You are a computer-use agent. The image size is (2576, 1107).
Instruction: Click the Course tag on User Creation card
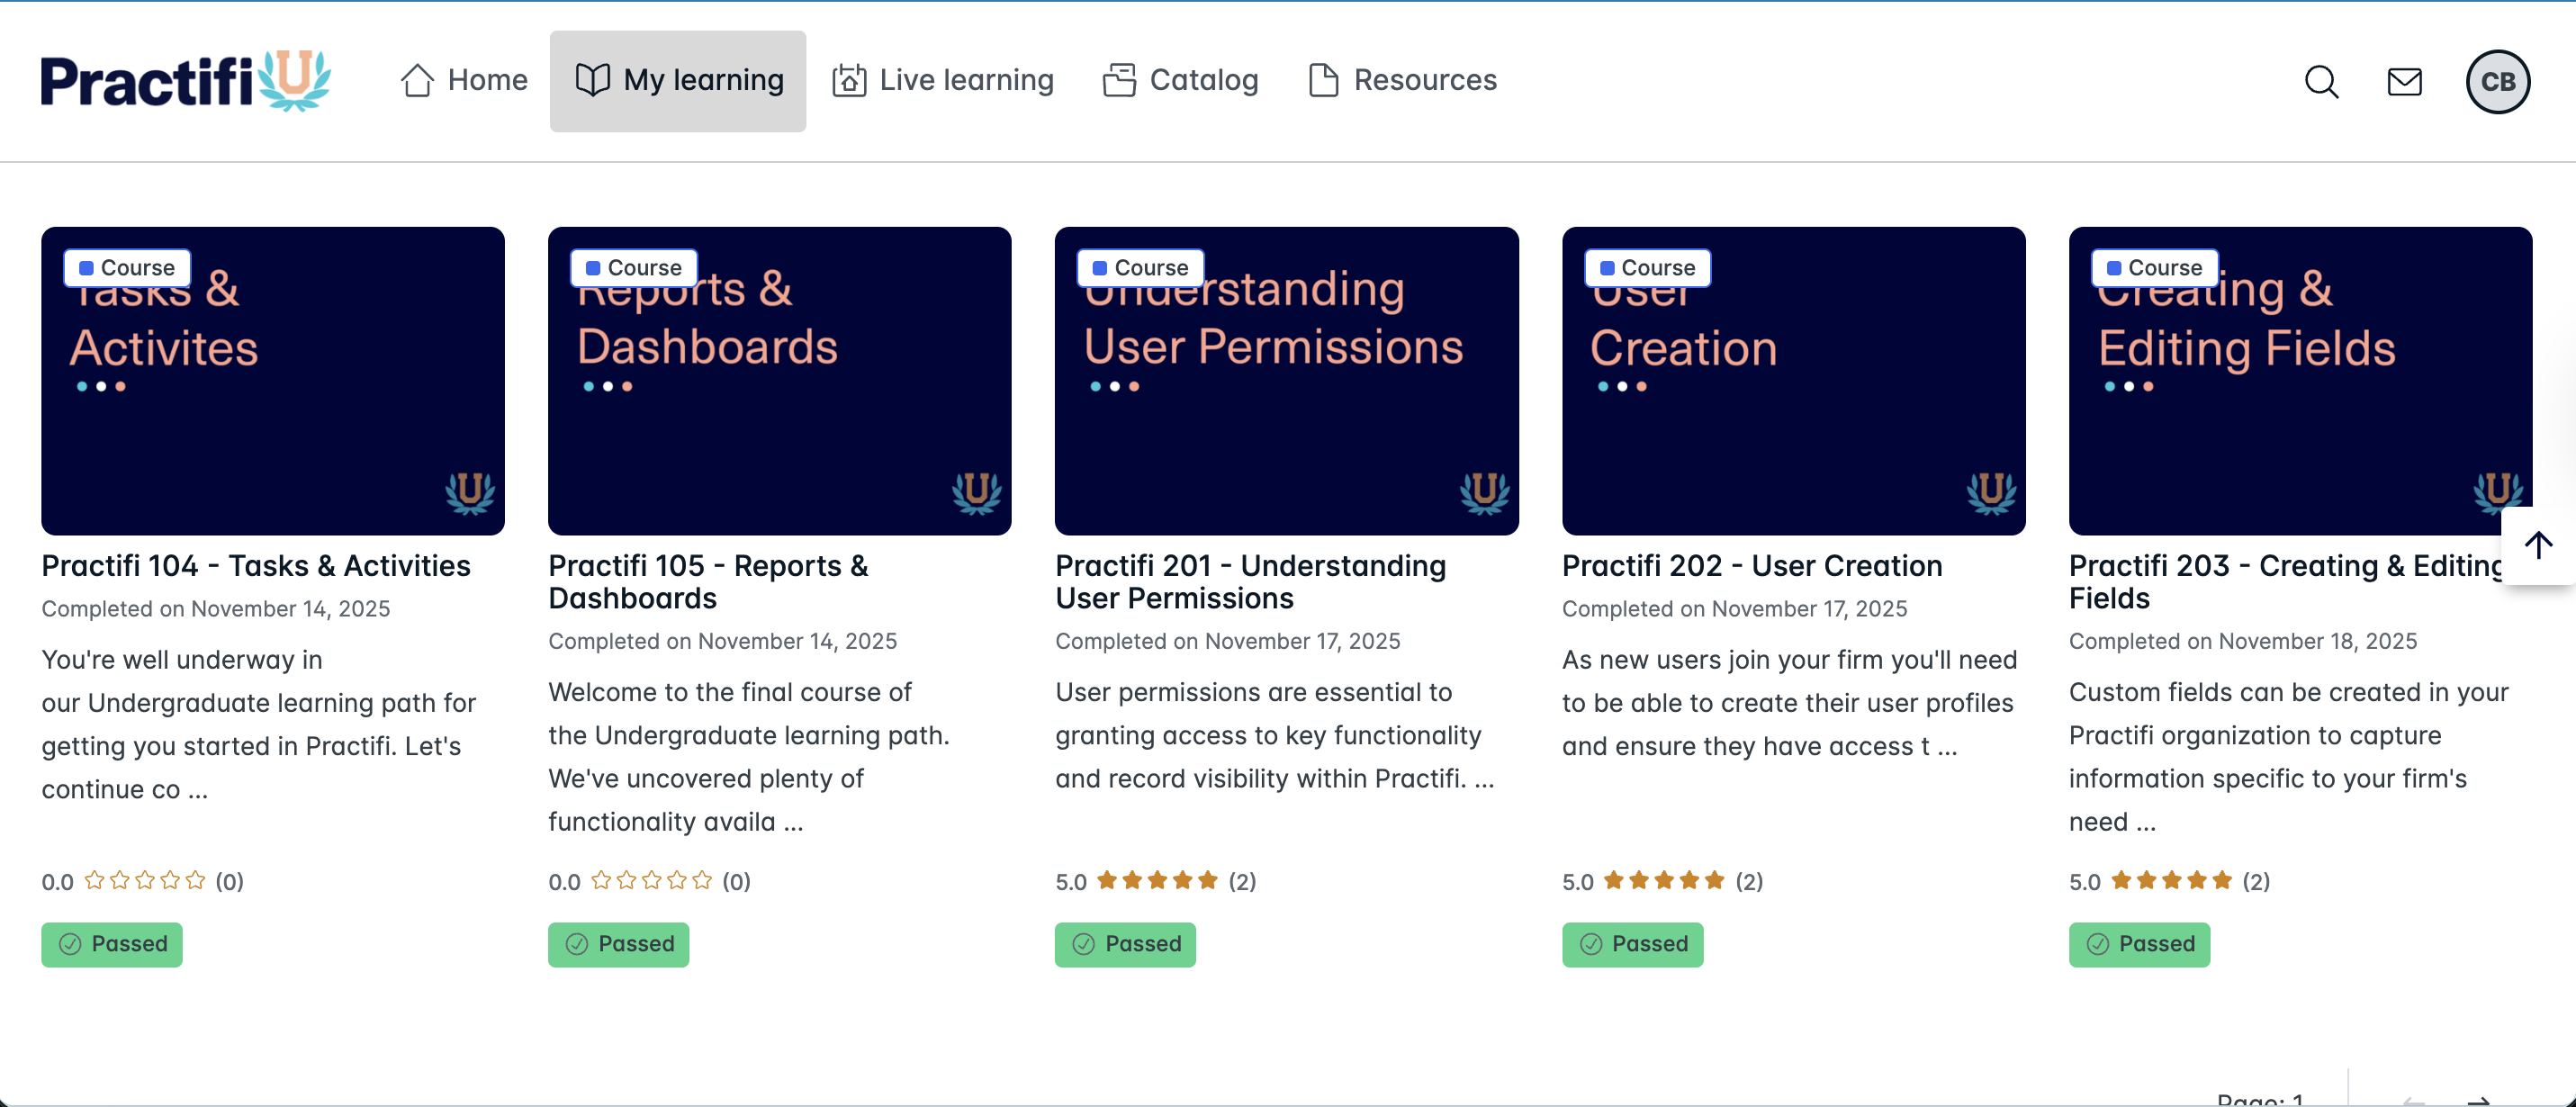pyautogui.click(x=1648, y=268)
